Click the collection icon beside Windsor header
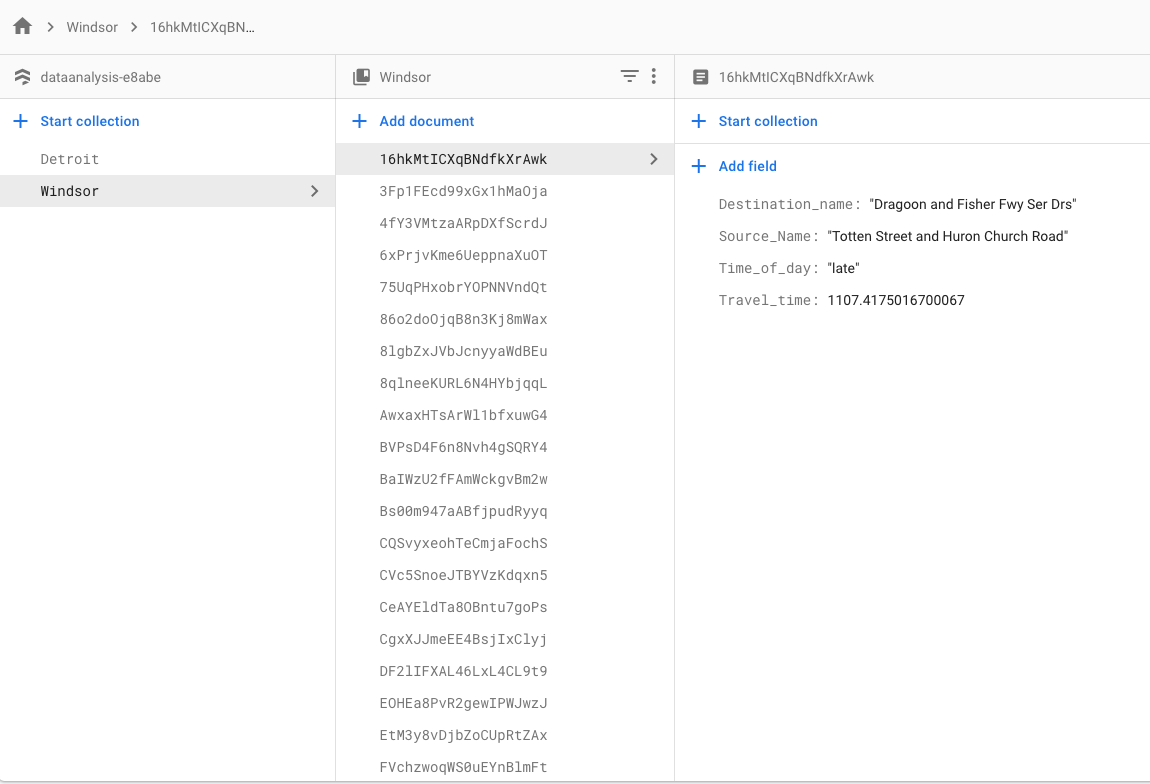 [362, 77]
